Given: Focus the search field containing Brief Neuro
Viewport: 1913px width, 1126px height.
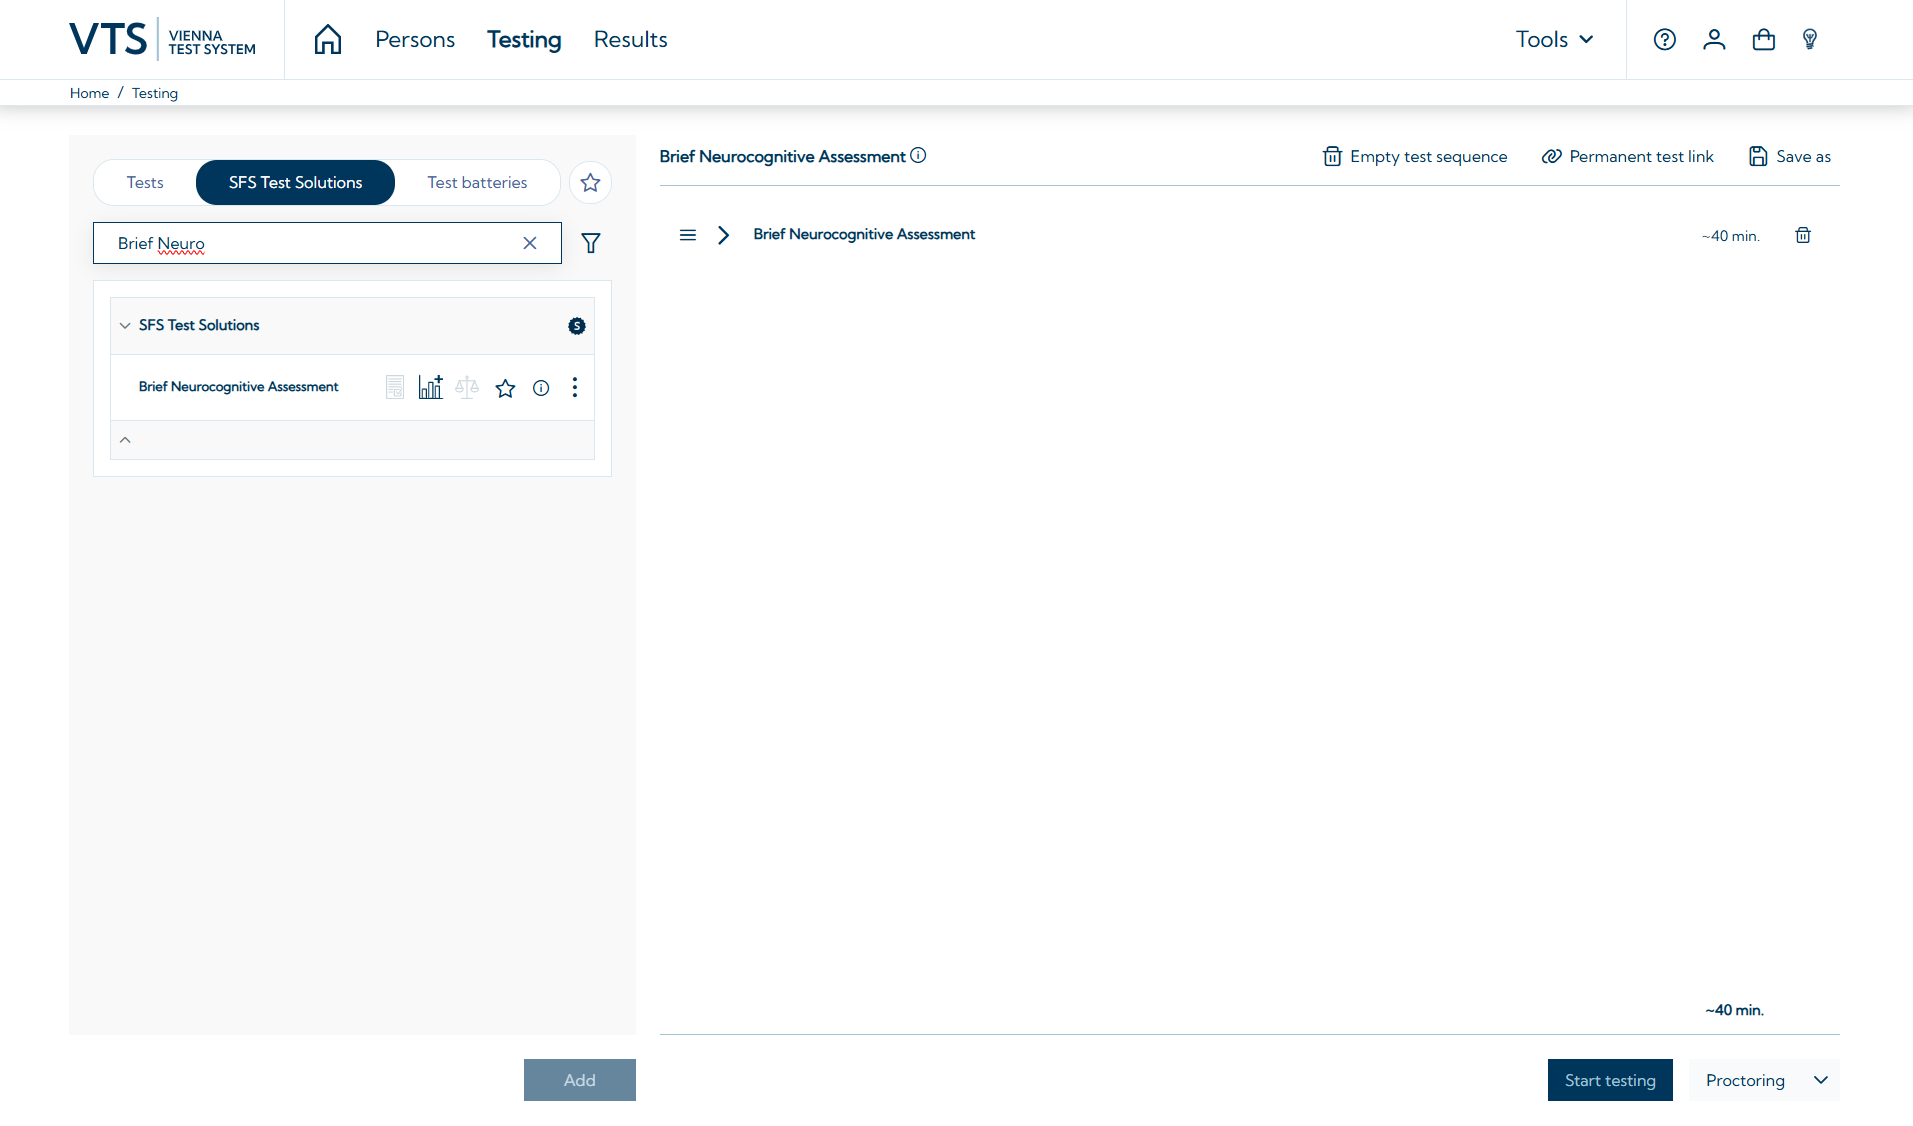Looking at the screenshot, I should pos(327,243).
